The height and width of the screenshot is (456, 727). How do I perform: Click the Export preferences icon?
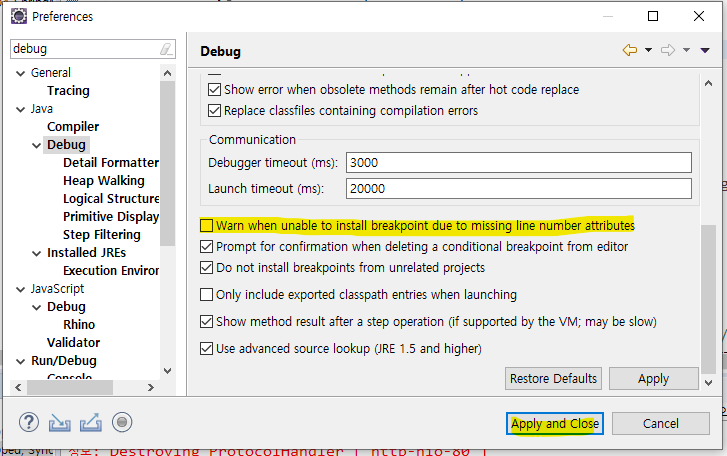point(91,423)
